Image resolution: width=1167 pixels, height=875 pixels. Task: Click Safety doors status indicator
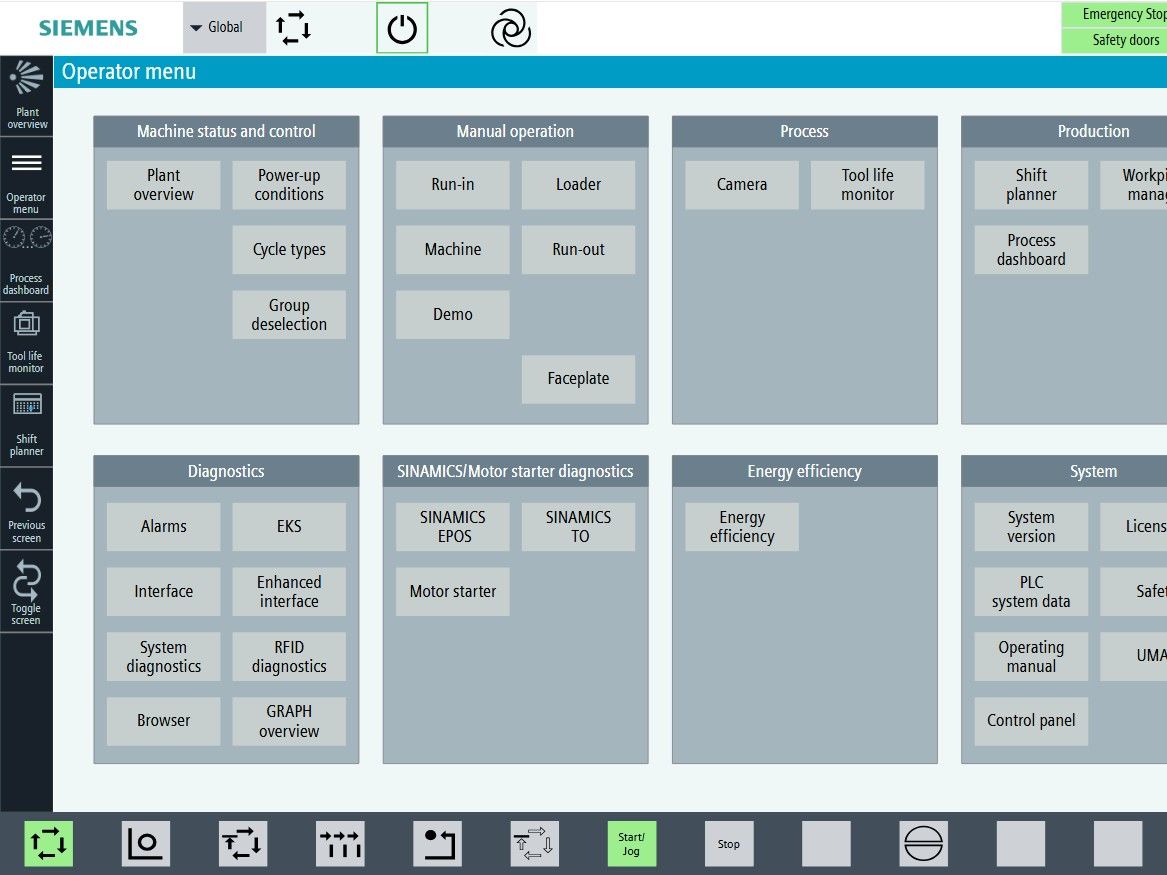[1114, 40]
